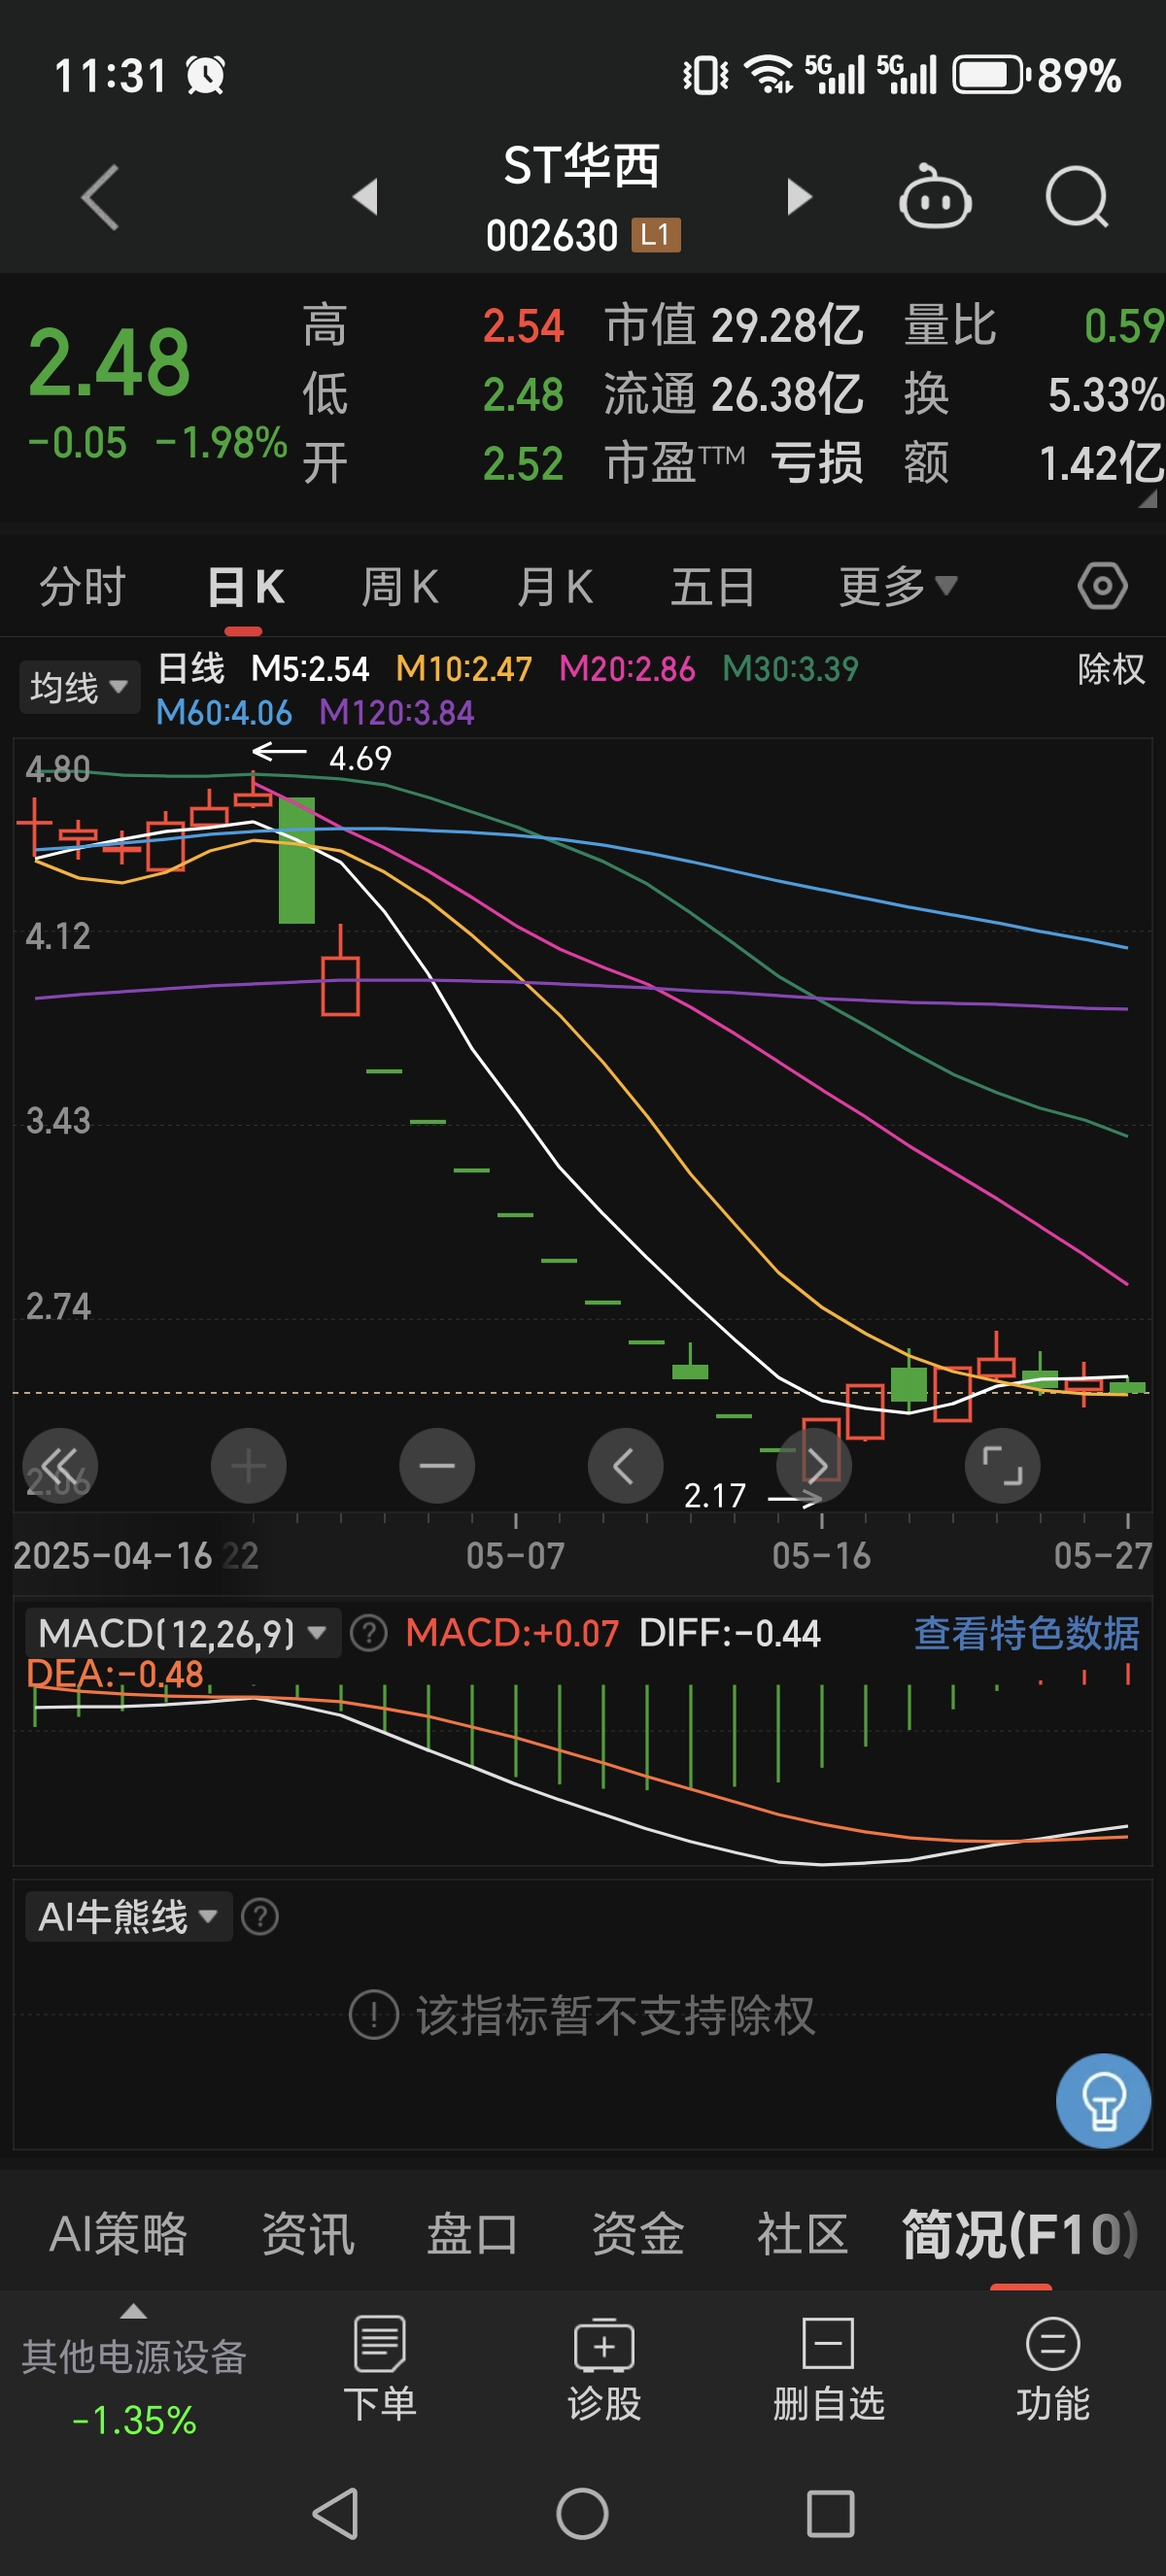The width and height of the screenshot is (1166, 2576).
Task: Tap the back arrow in header
Action: [100, 197]
